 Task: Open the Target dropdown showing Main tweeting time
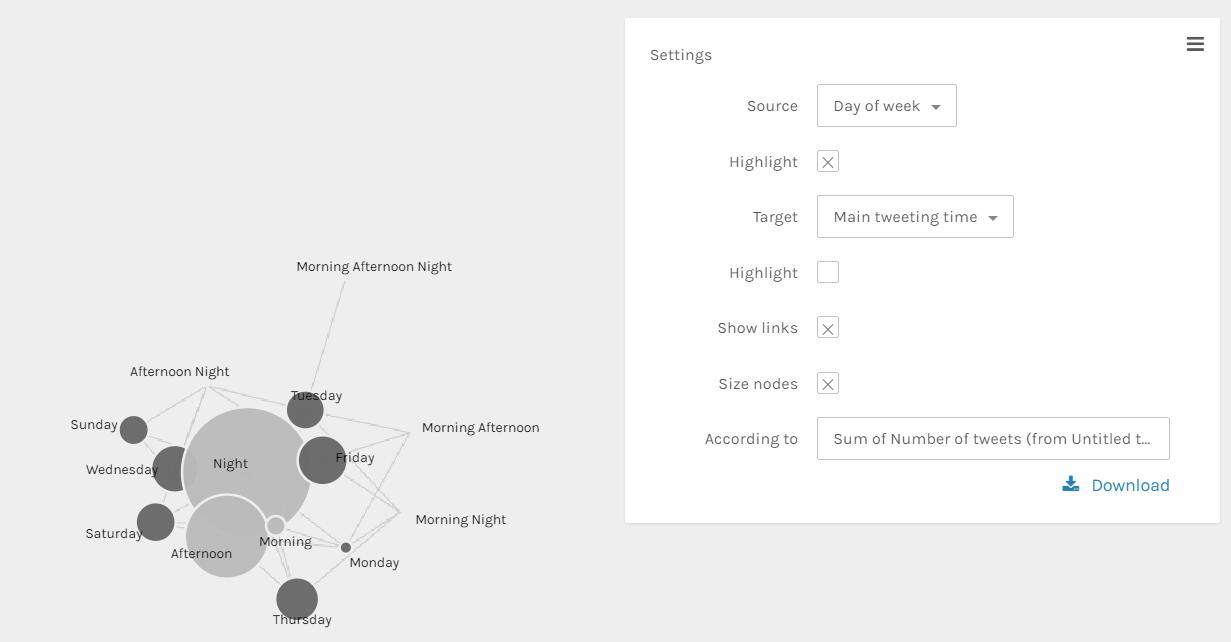[915, 217]
